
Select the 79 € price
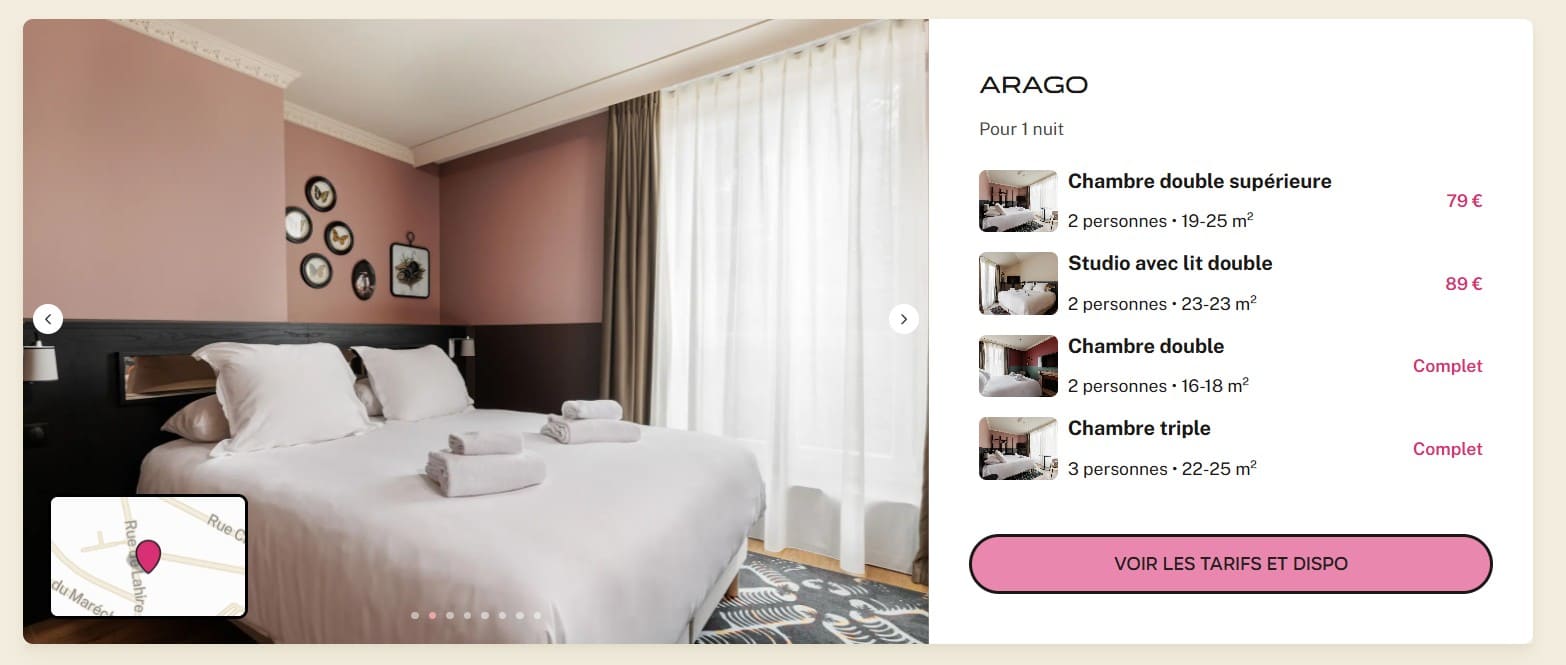pyautogui.click(x=1464, y=201)
